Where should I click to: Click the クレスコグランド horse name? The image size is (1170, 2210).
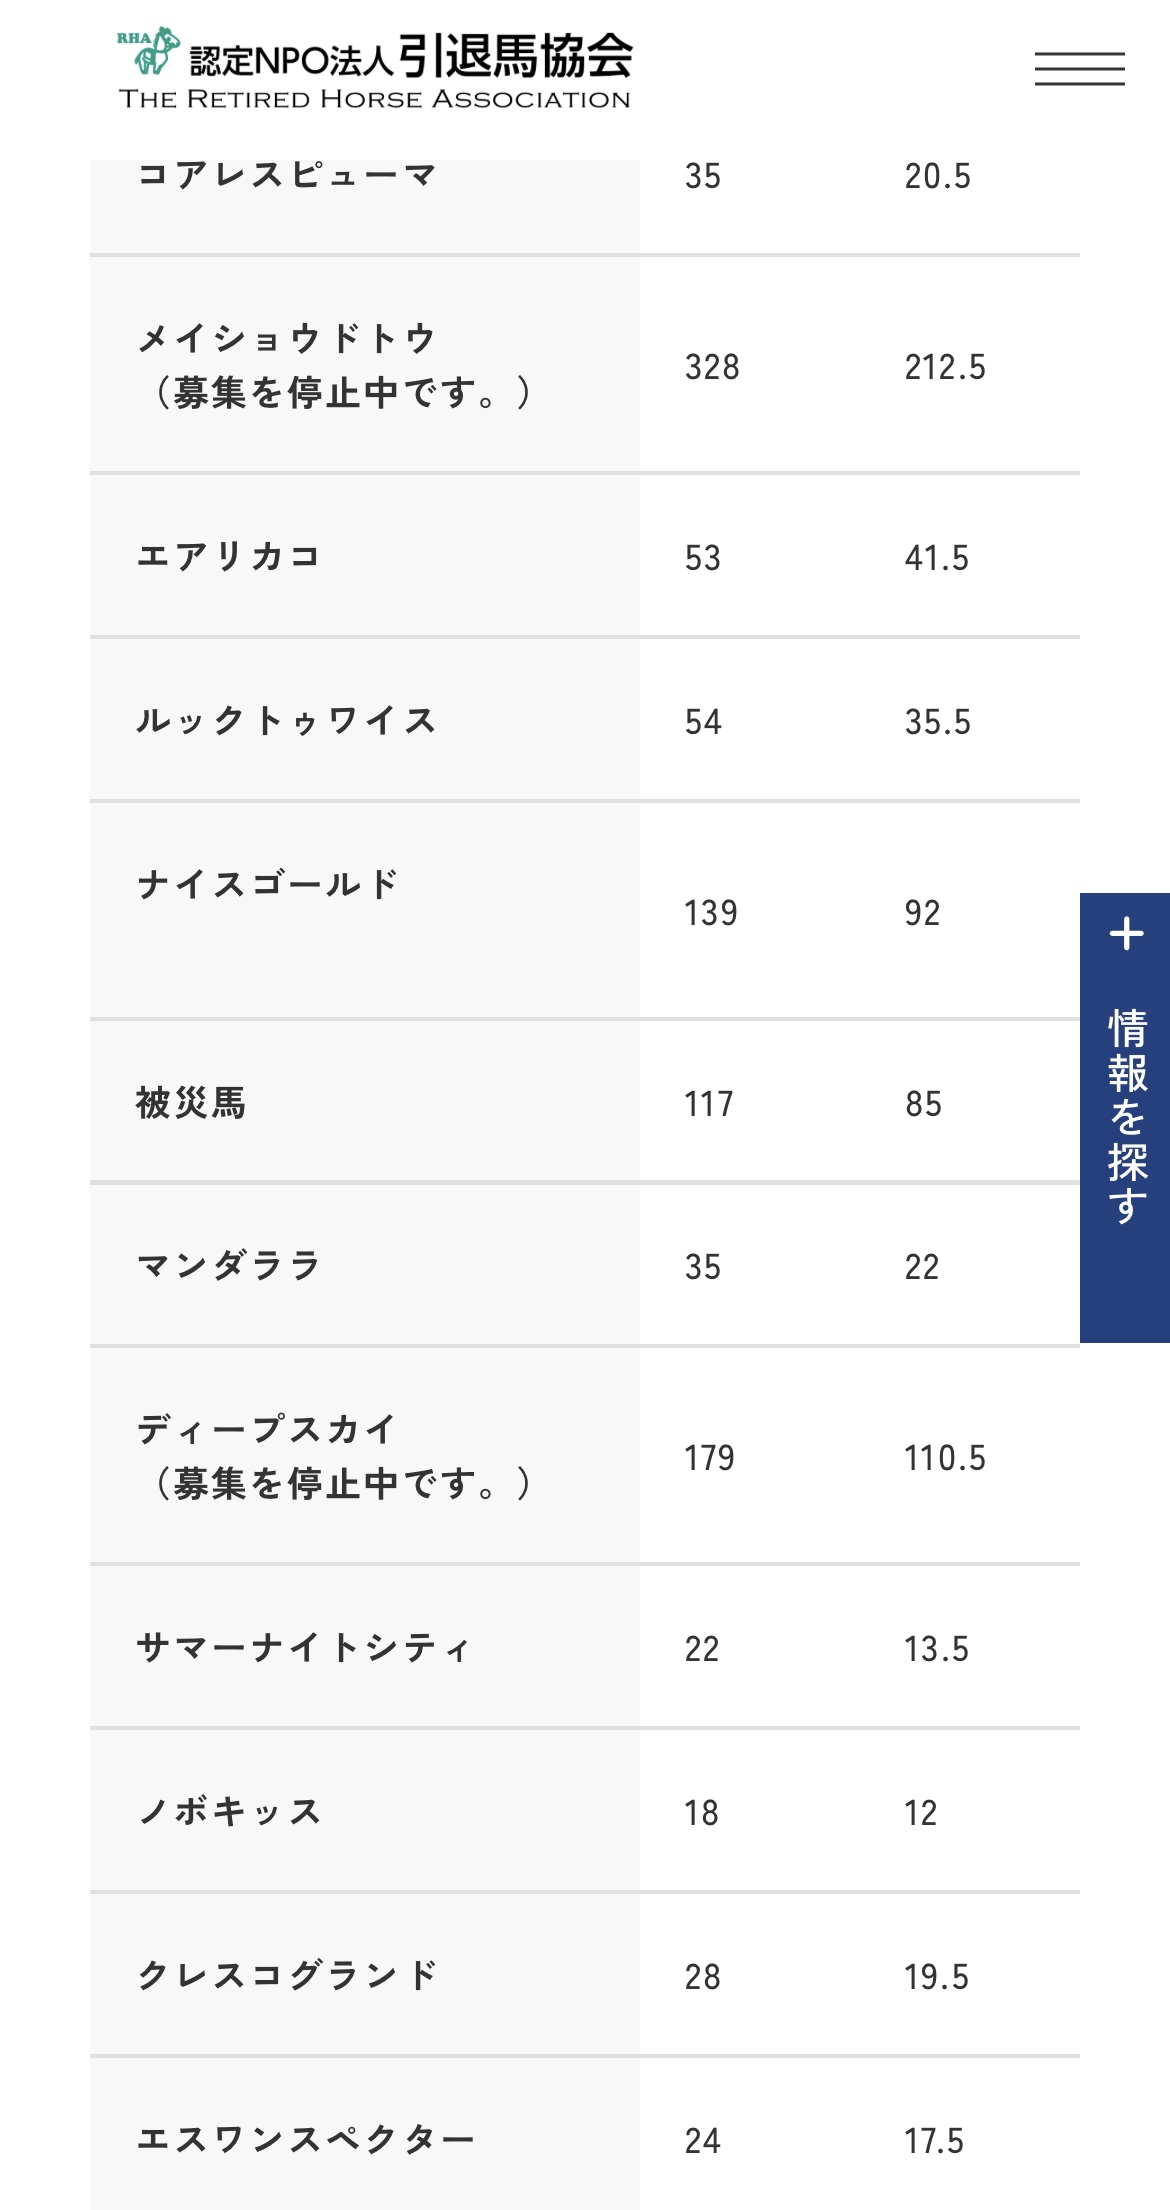coord(287,1975)
